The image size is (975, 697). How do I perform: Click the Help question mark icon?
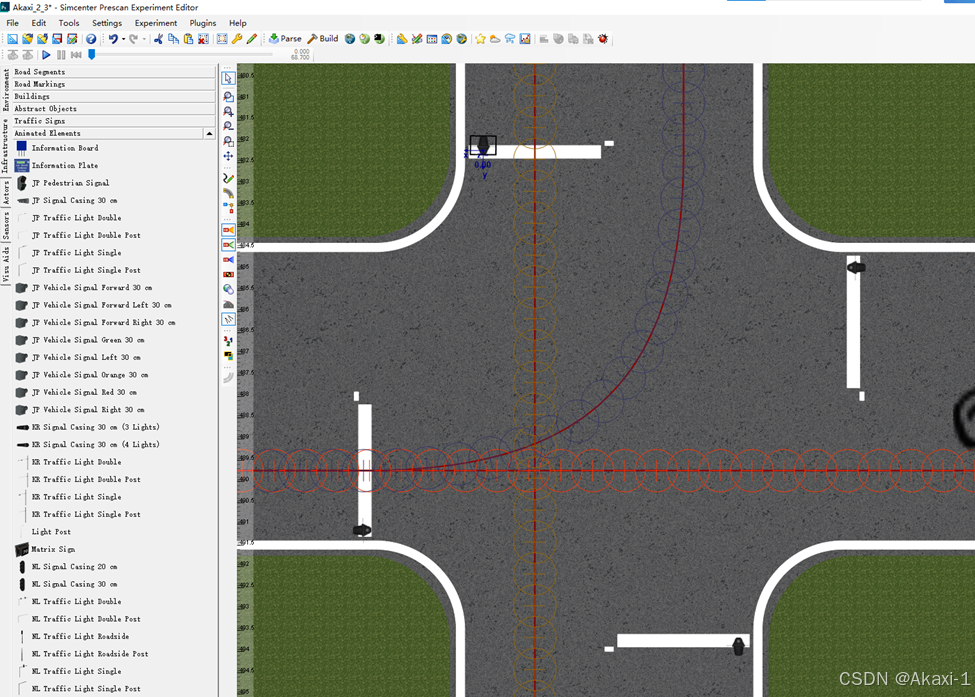click(x=91, y=39)
